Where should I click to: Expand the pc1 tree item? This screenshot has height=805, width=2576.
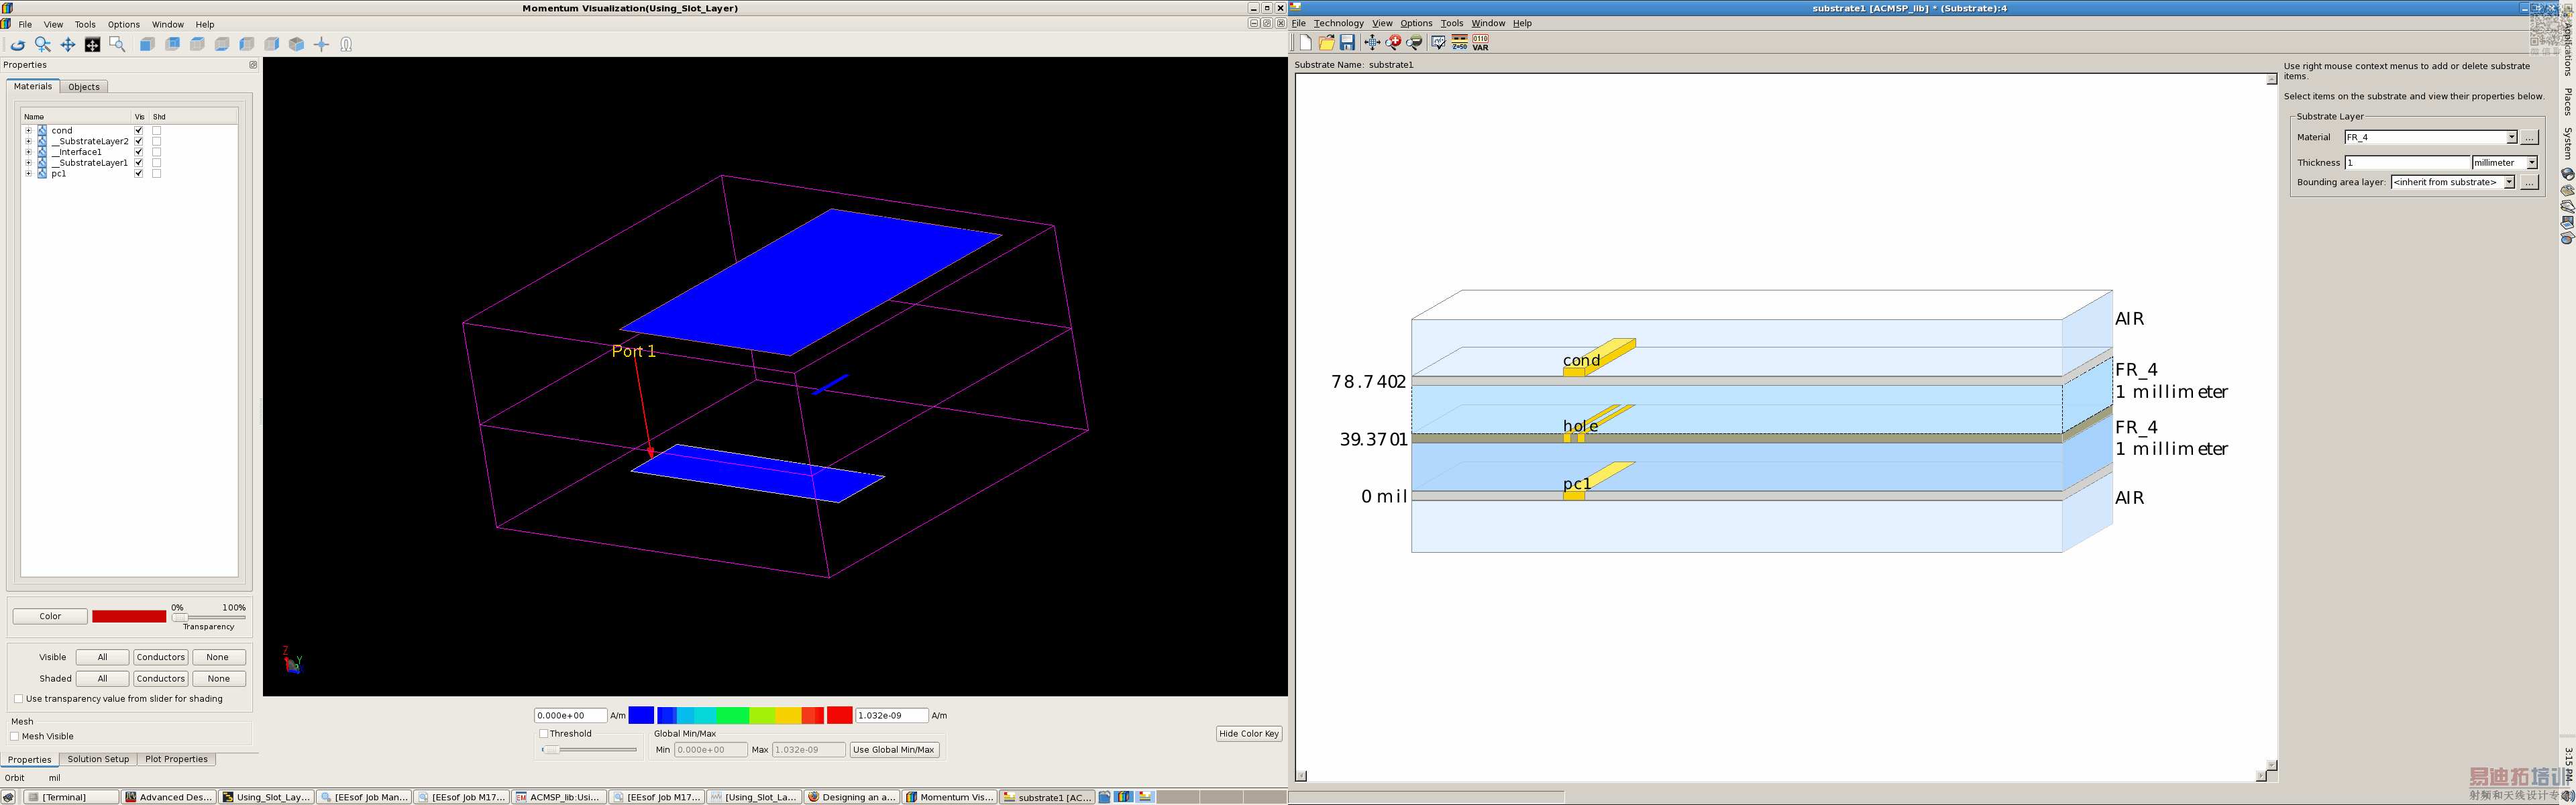pyautogui.click(x=28, y=173)
